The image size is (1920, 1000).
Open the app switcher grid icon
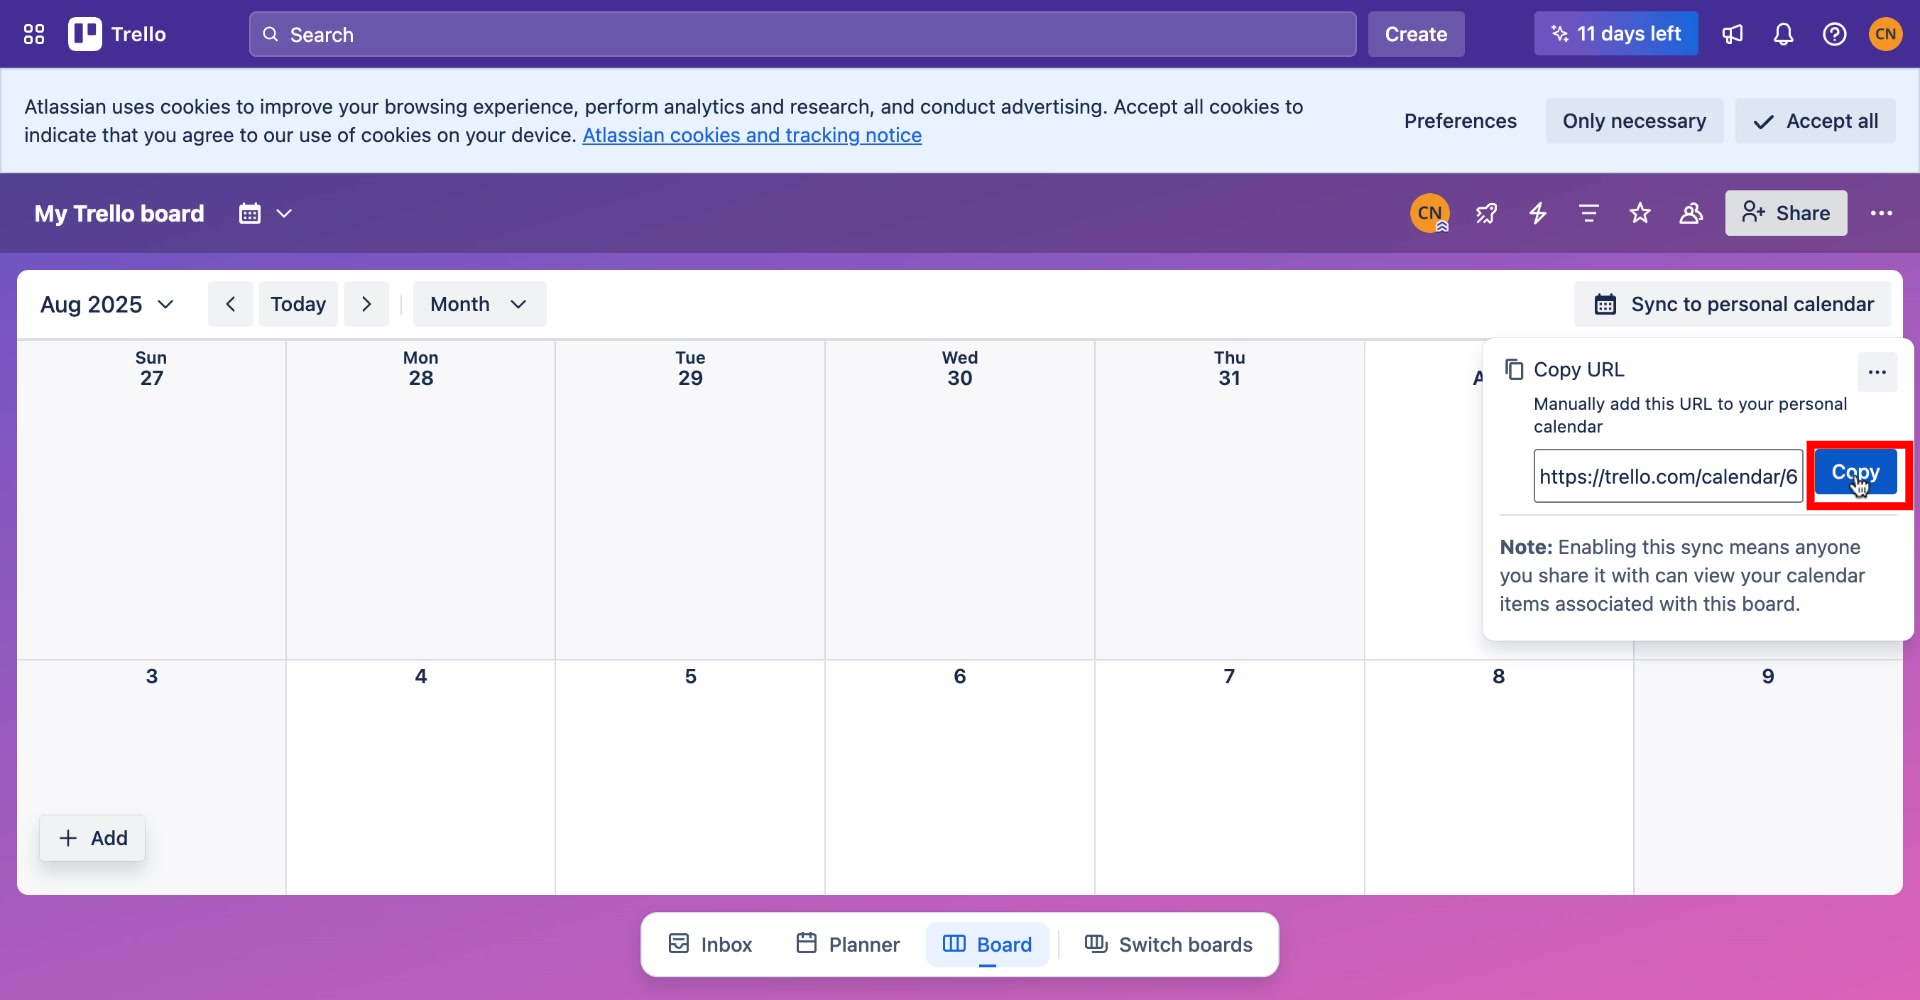(33, 33)
